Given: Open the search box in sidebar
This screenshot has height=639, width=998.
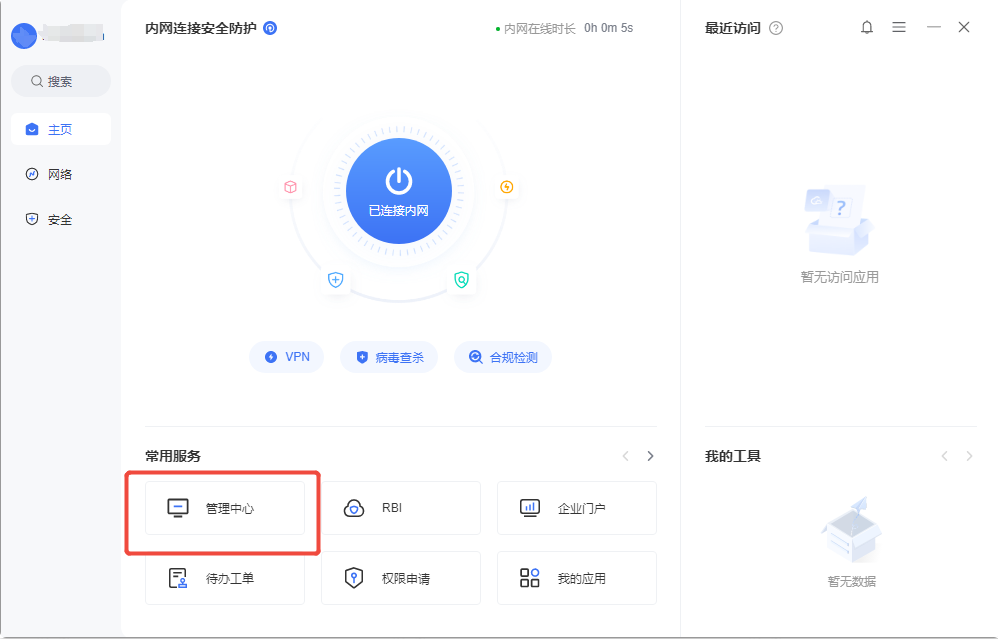Looking at the screenshot, I should (x=61, y=81).
